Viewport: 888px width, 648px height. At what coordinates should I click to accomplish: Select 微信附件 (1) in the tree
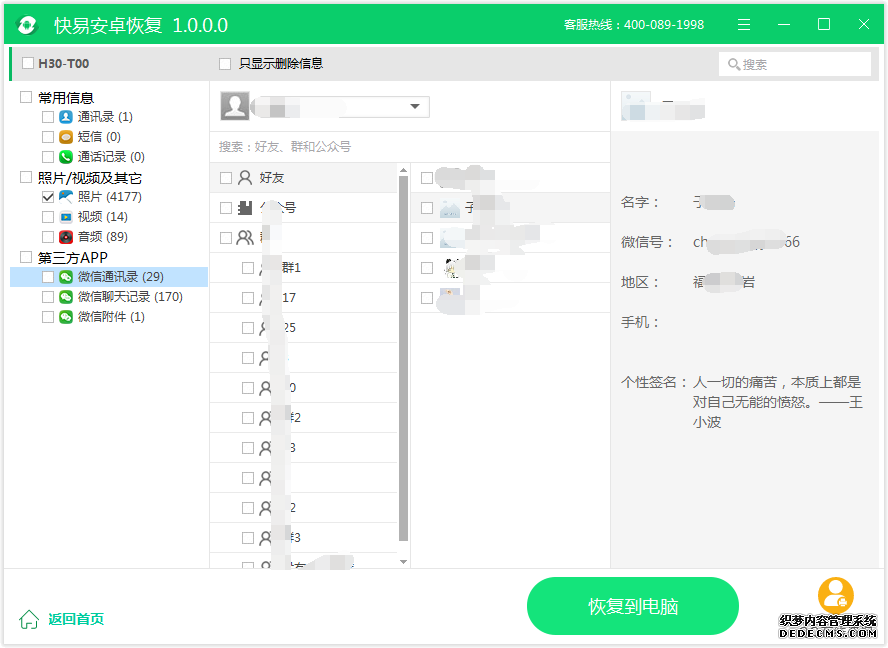coord(110,317)
